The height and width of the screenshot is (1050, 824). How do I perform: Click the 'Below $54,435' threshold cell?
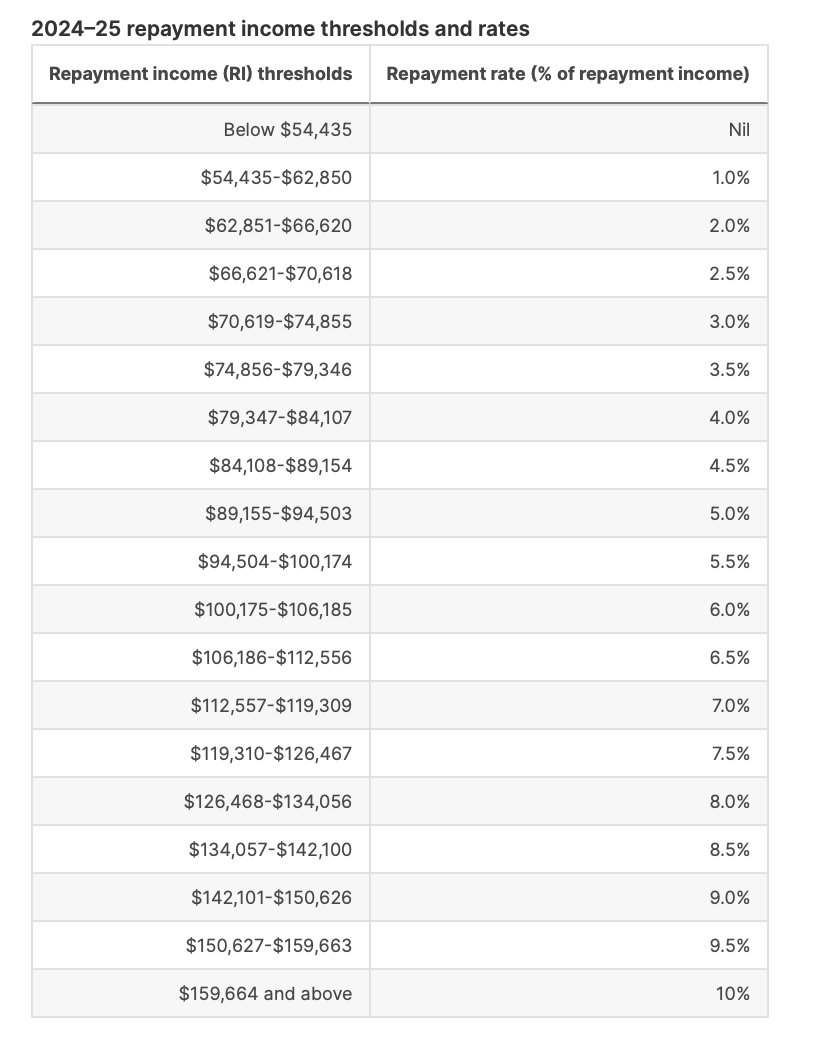[201, 129]
